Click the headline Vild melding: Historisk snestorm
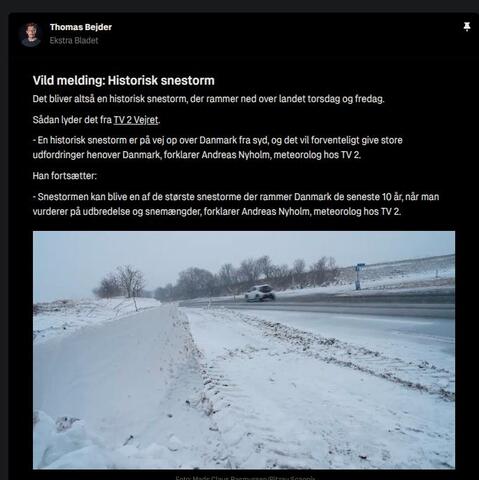 [124, 81]
